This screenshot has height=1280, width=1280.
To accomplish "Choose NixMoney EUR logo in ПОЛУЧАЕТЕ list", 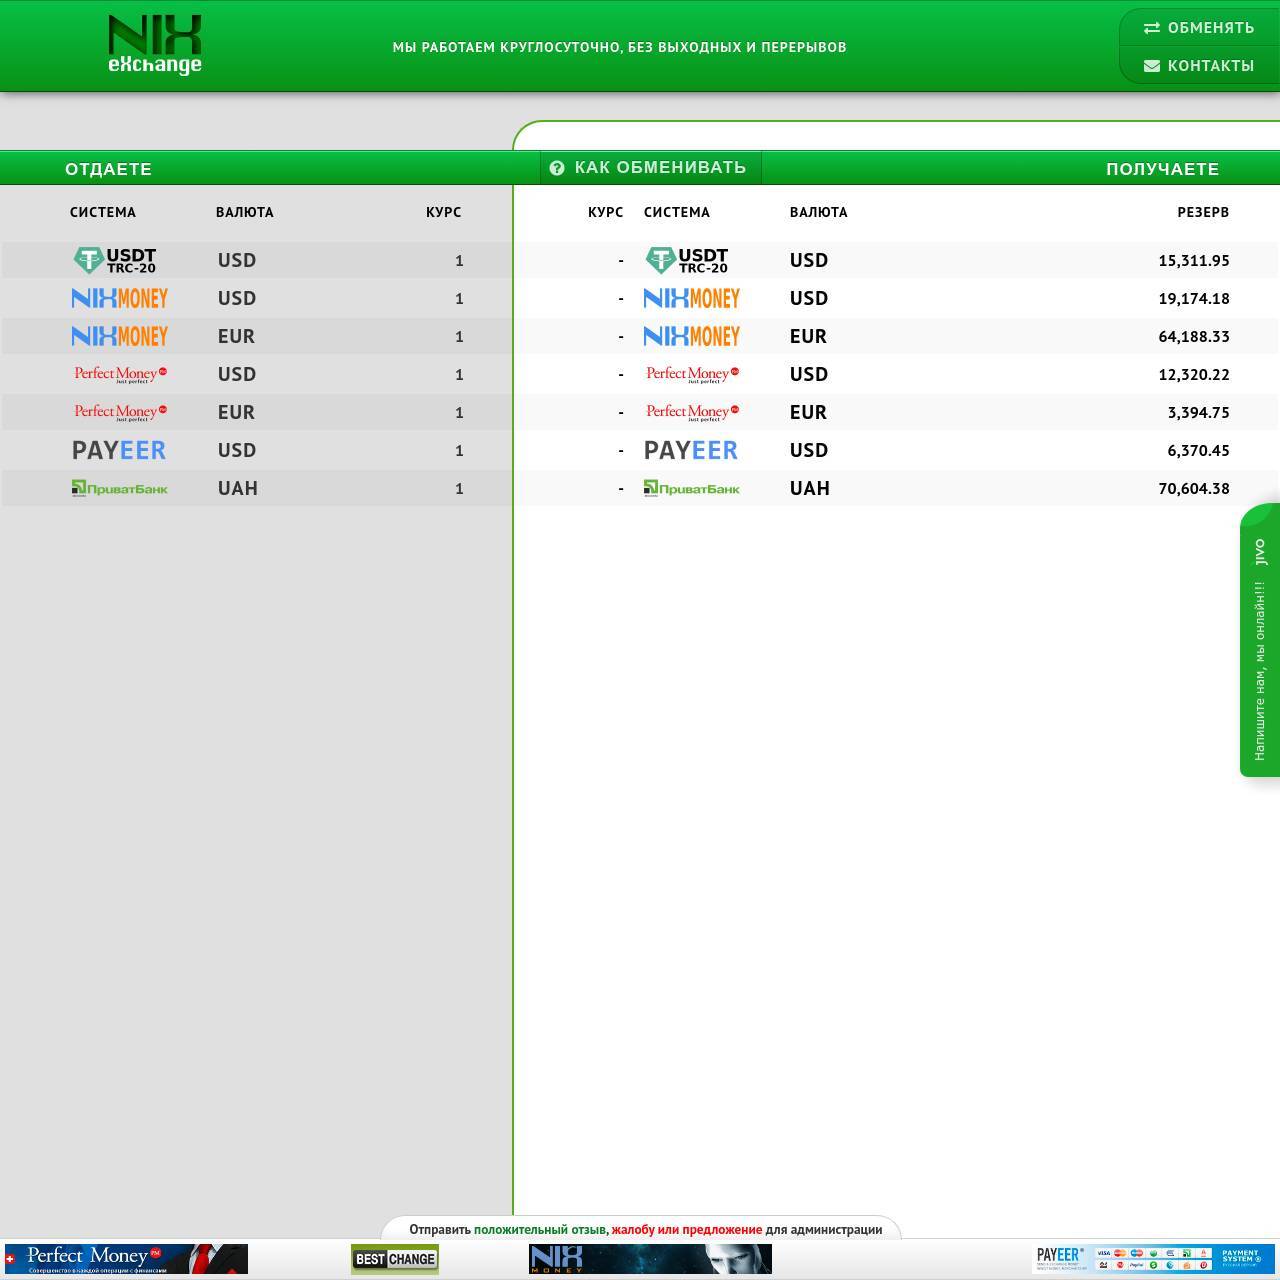I will (x=692, y=336).
